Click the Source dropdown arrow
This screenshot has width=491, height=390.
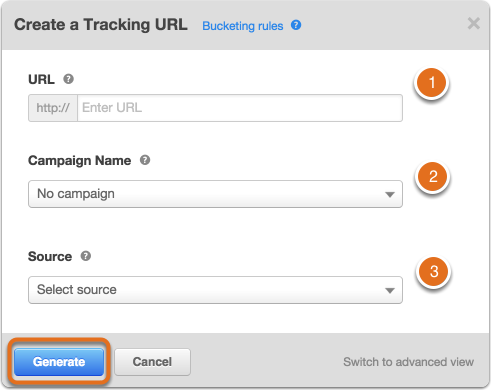tap(390, 290)
